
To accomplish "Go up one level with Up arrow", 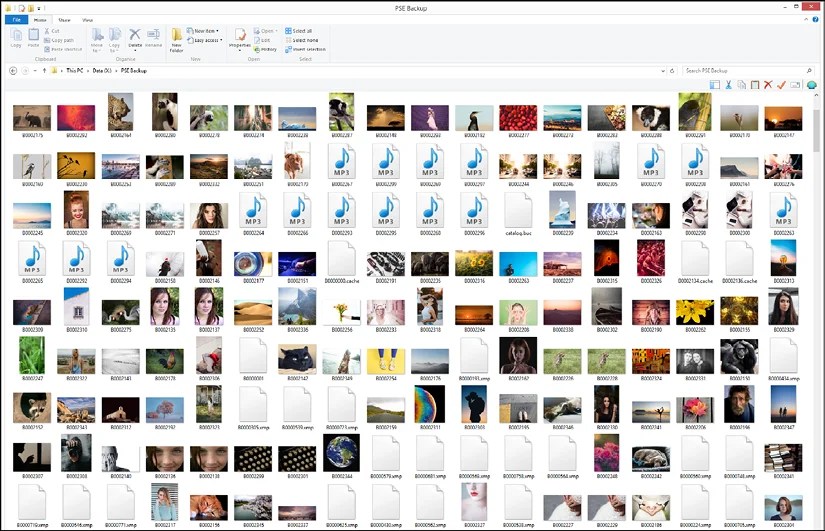I will (x=44, y=71).
